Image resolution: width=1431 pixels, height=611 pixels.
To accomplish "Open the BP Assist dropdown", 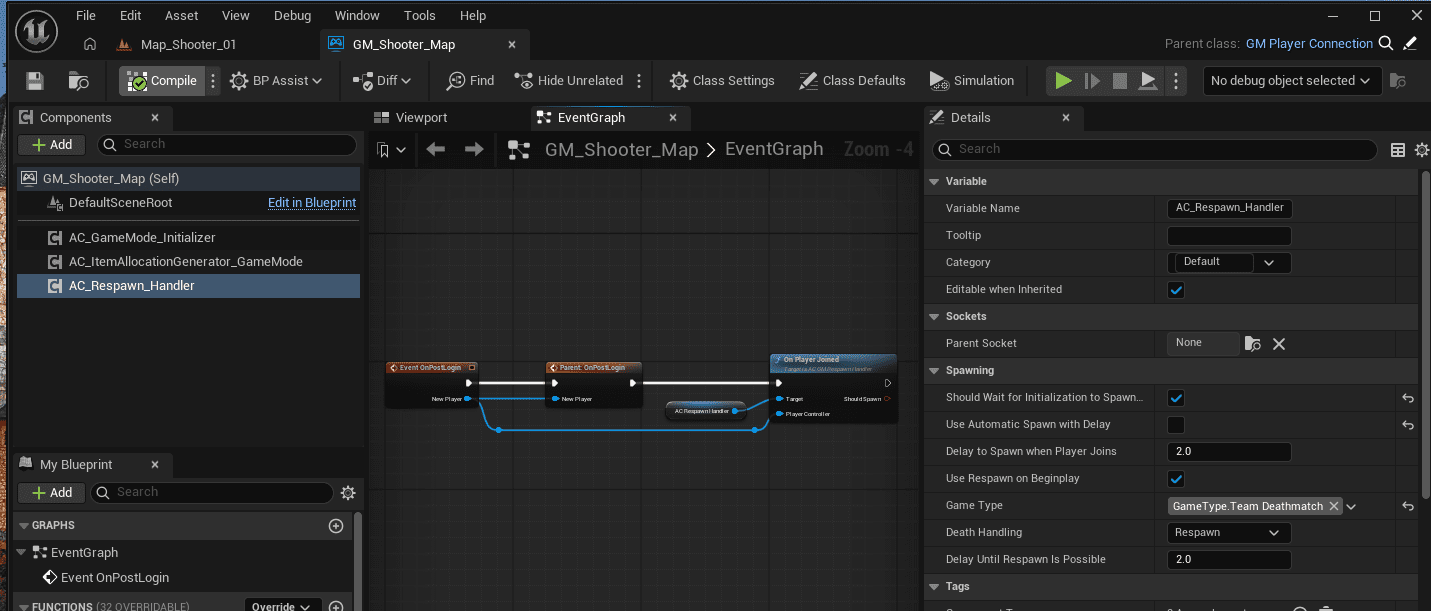I will click(x=276, y=81).
